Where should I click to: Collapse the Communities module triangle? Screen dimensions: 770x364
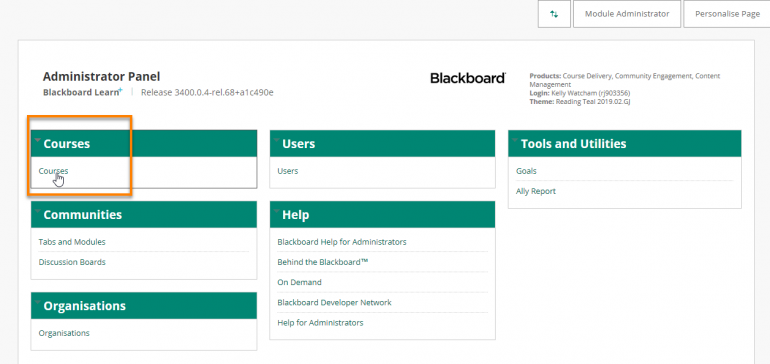click(x=37, y=212)
